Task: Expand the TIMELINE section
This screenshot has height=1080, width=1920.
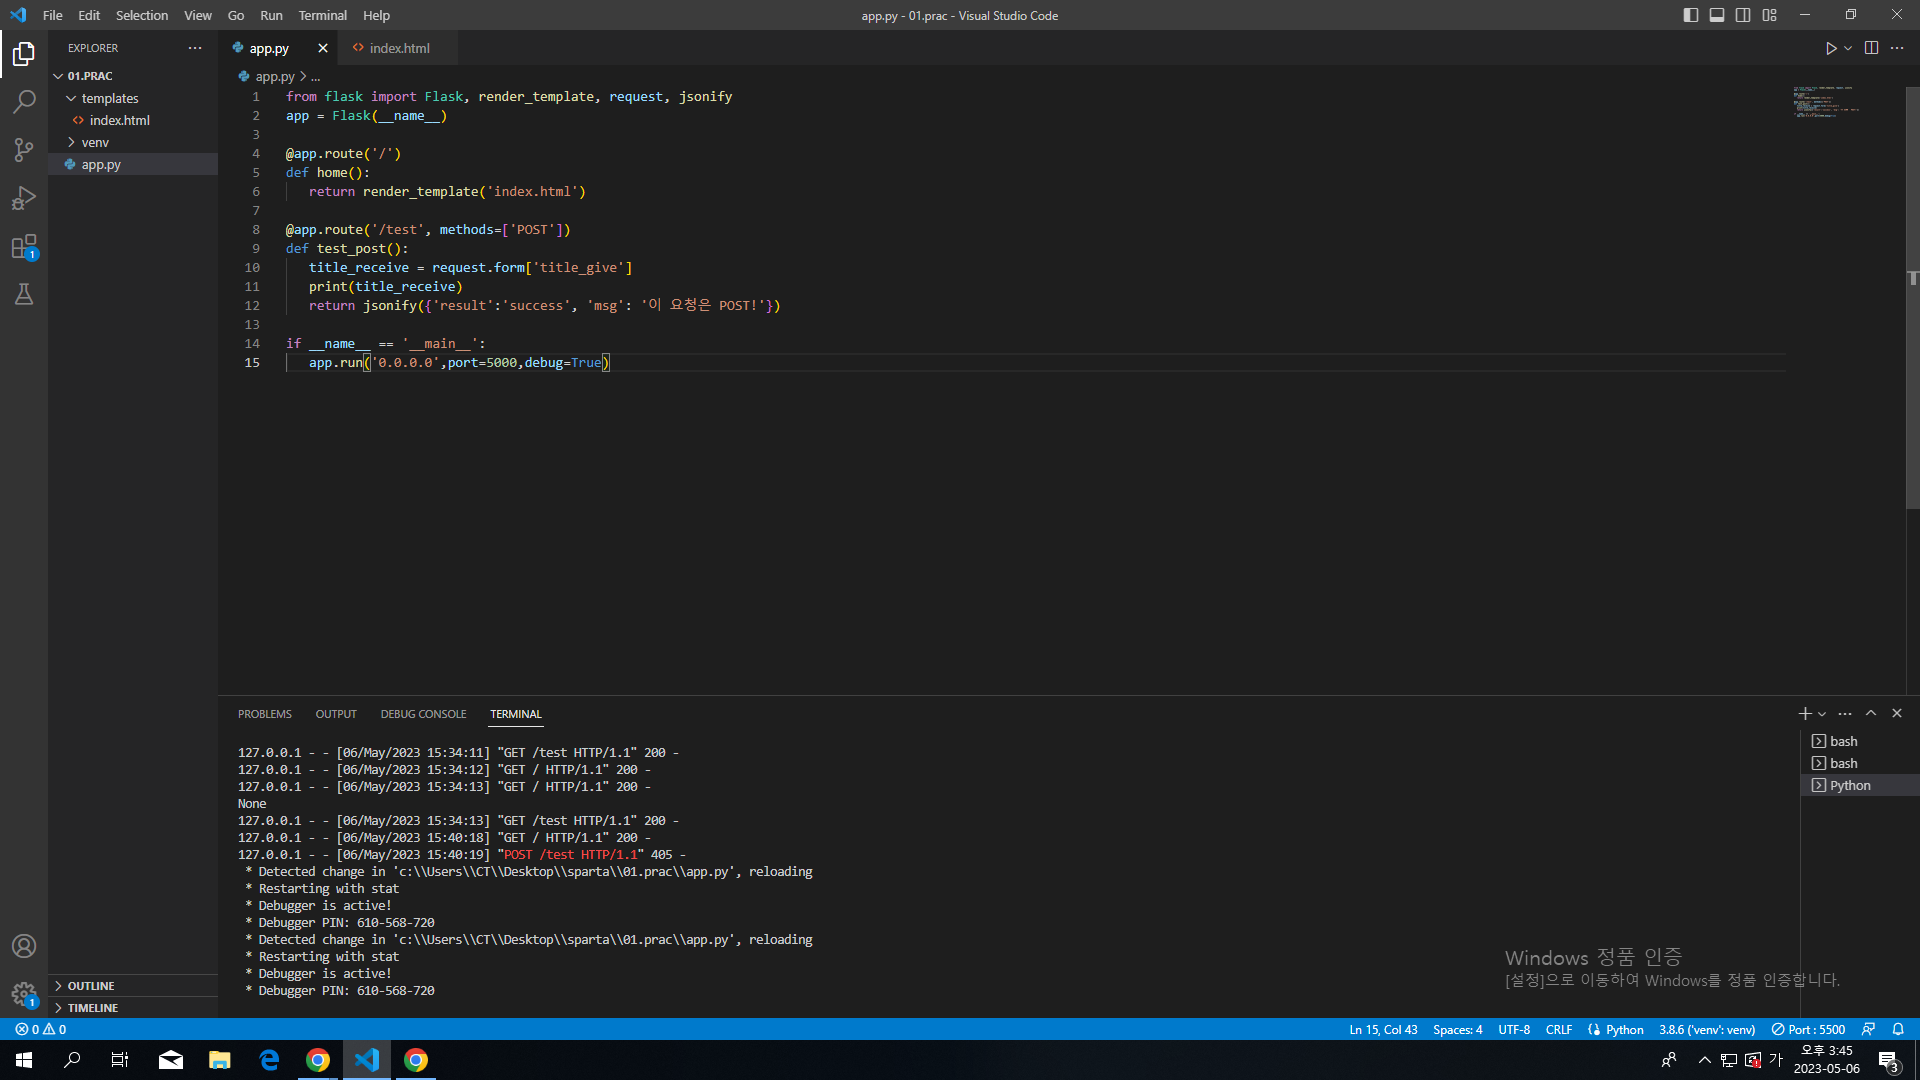Action: coord(133,1008)
